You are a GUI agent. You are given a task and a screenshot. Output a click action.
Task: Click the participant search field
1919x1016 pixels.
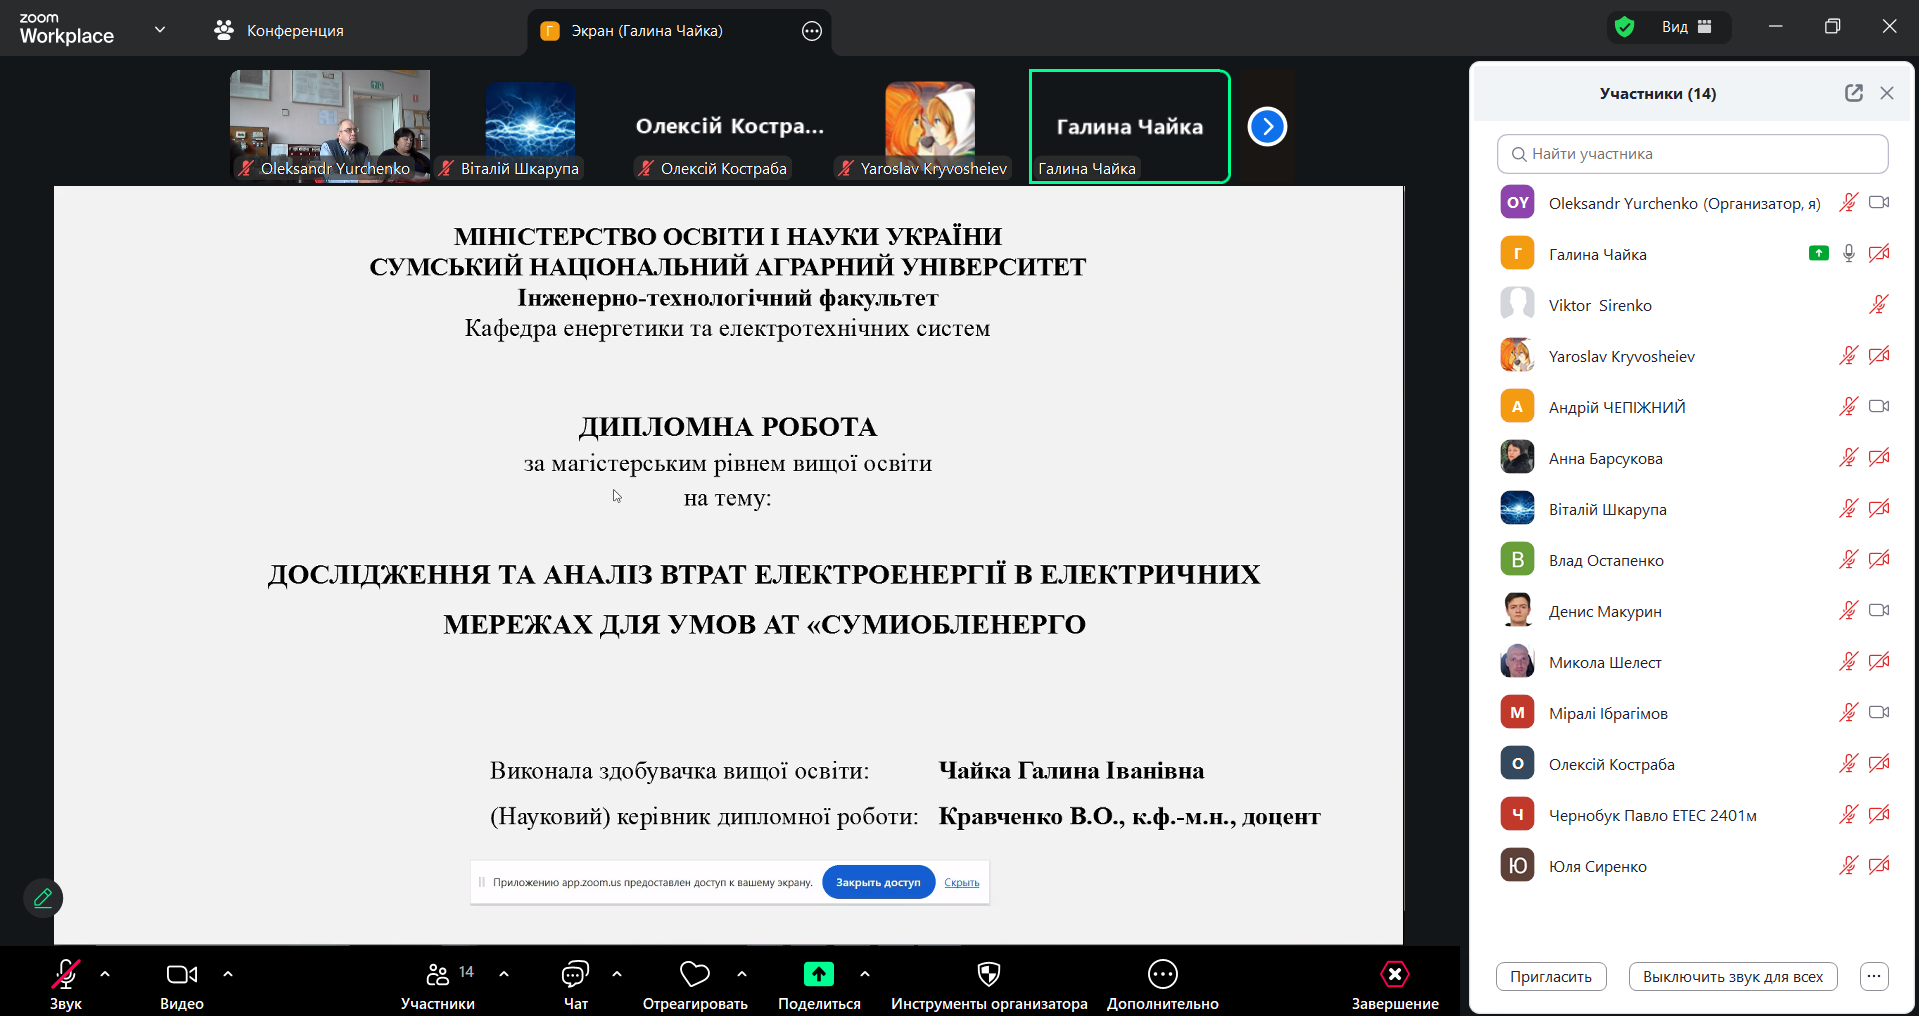pos(1692,154)
